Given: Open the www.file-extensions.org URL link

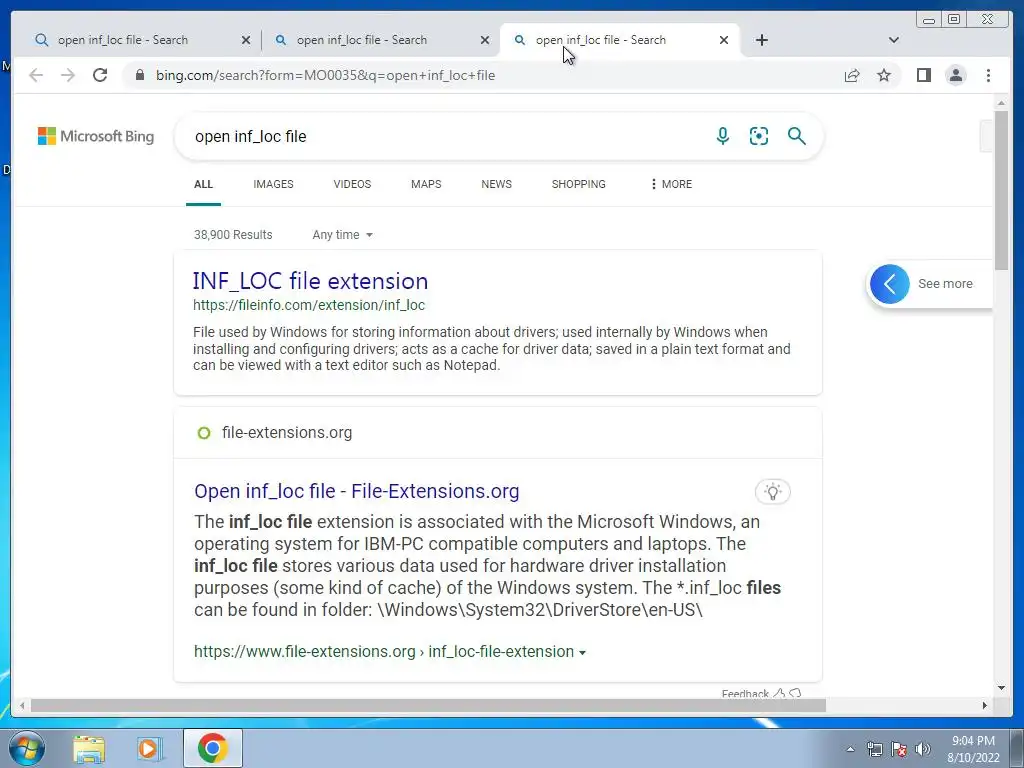Looking at the screenshot, I should click(384, 652).
